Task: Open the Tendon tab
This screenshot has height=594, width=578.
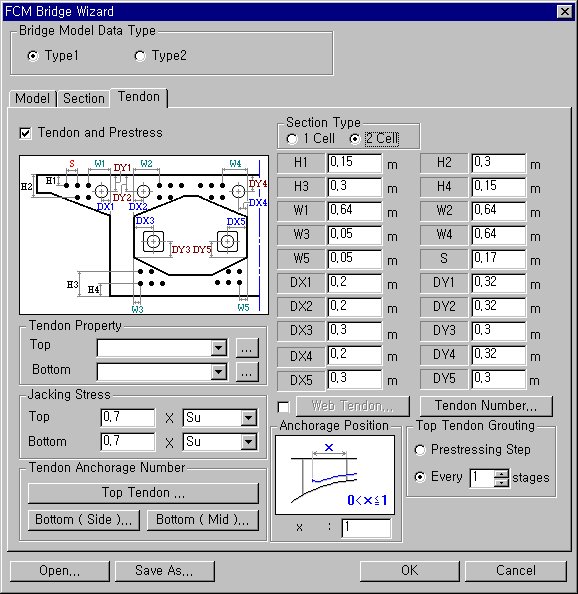Action: click(139, 97)
